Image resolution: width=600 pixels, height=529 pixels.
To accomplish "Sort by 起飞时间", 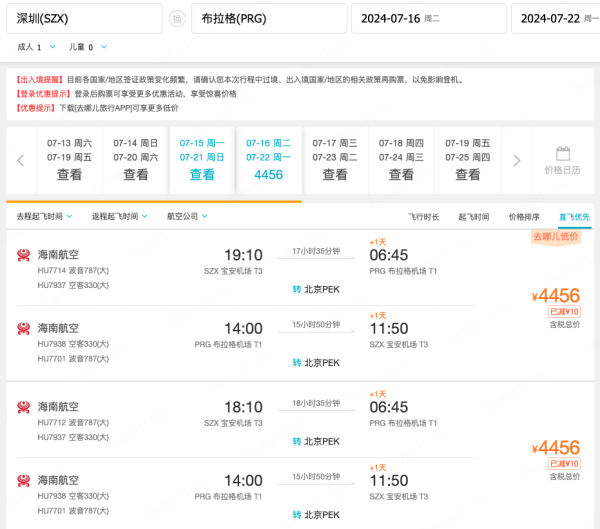I will (x=474, y=217).
